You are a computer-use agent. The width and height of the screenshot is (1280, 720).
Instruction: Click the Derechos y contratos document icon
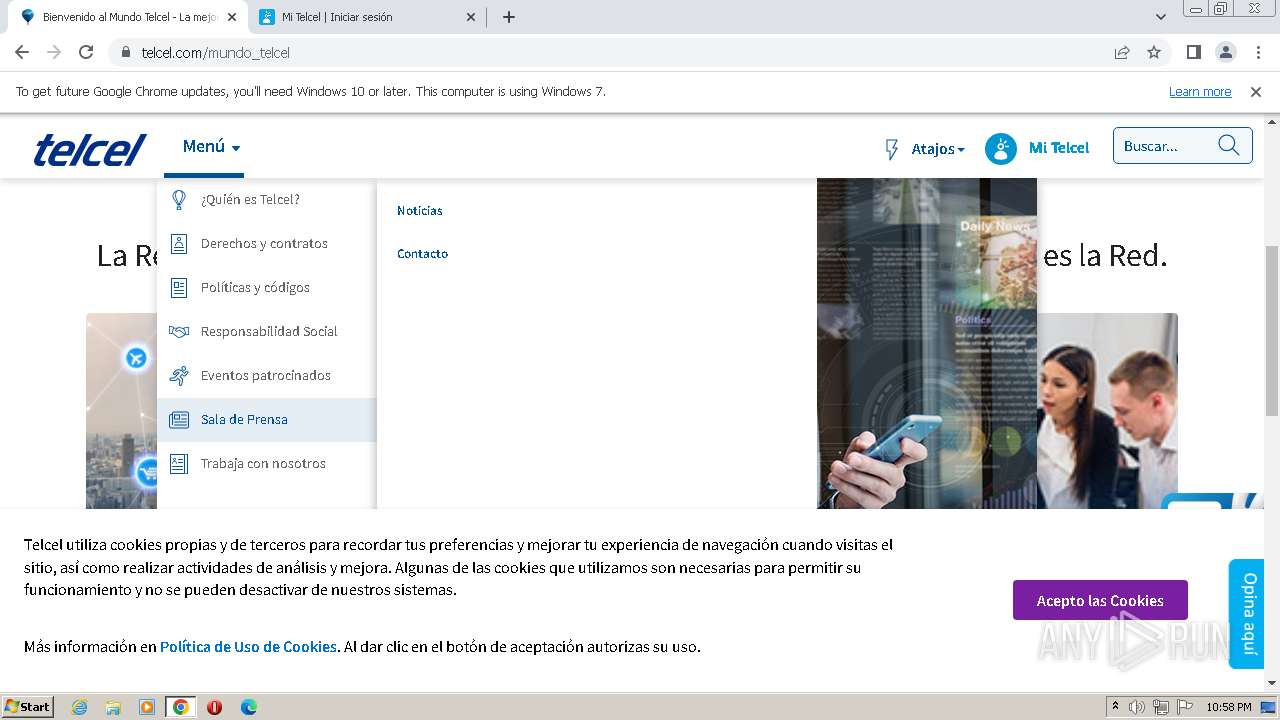tap(179, 244)
